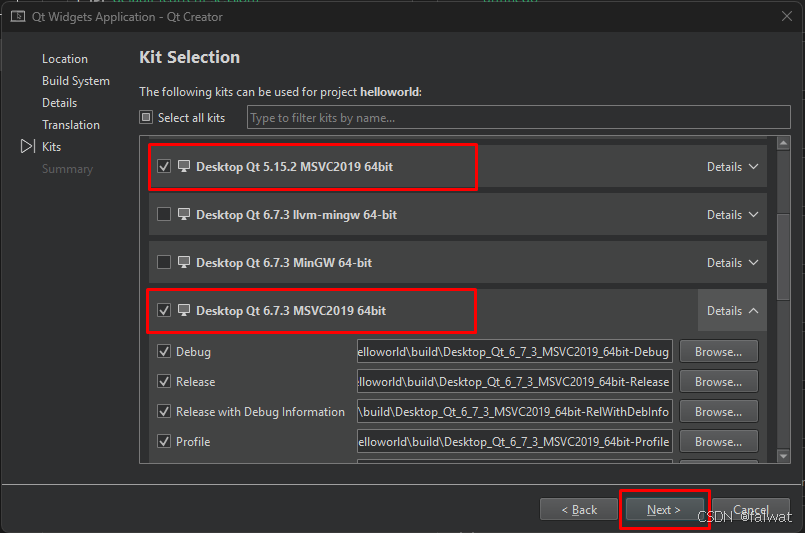Click the Release build directory path field

pyautogui.click(x=514, y=382)
